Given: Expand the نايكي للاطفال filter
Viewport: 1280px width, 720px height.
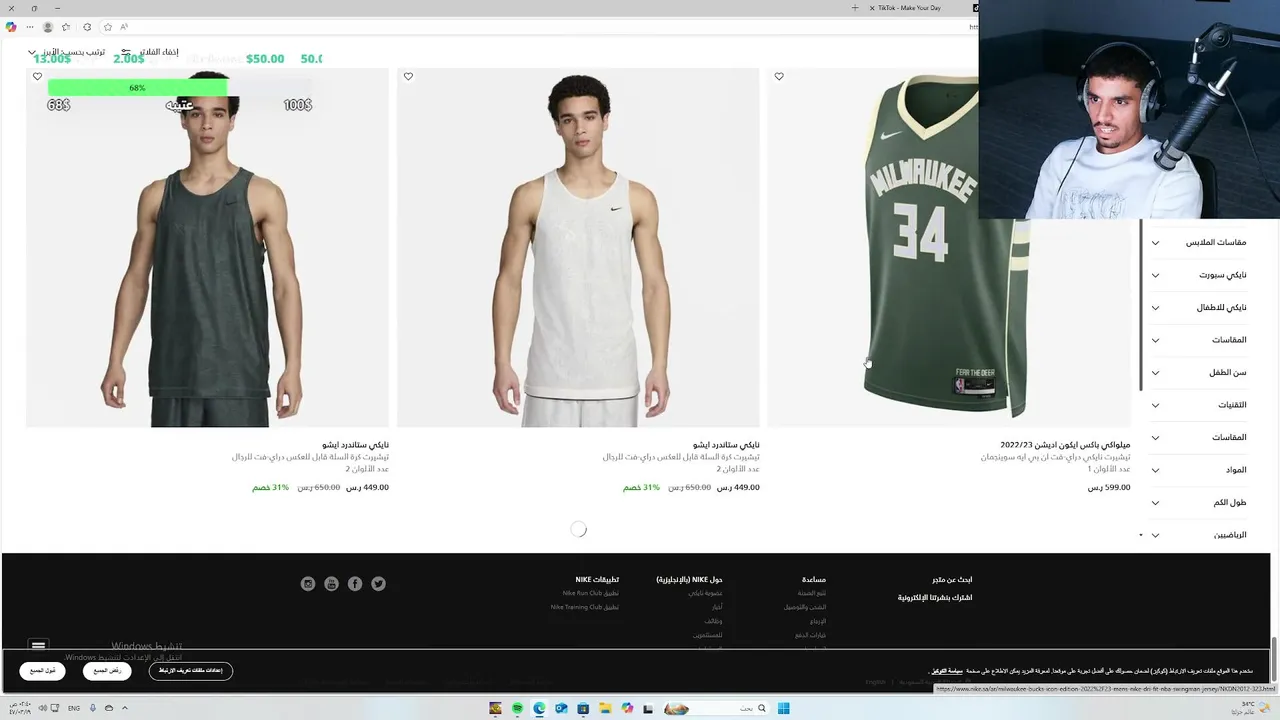Looking at the screenshot, I should tap(1200, 308).
